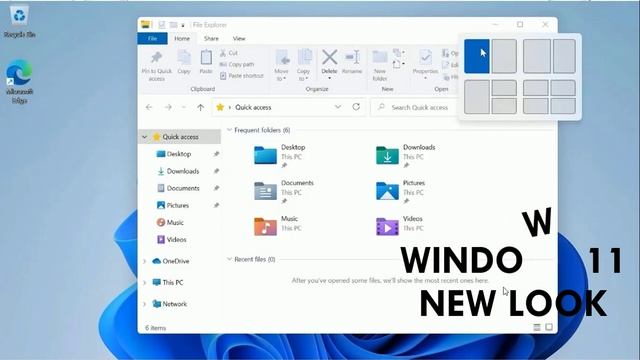Select Videos in the navigation pane
Viewport: 640px width, 360px height.
[x=176, y=240]
